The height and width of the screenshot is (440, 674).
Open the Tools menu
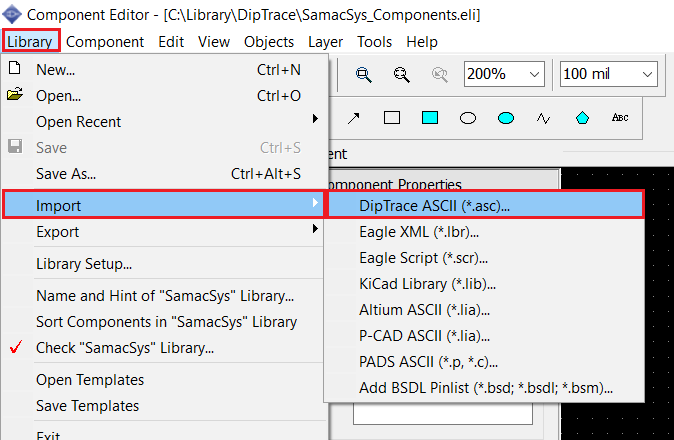tap(374, 41)
